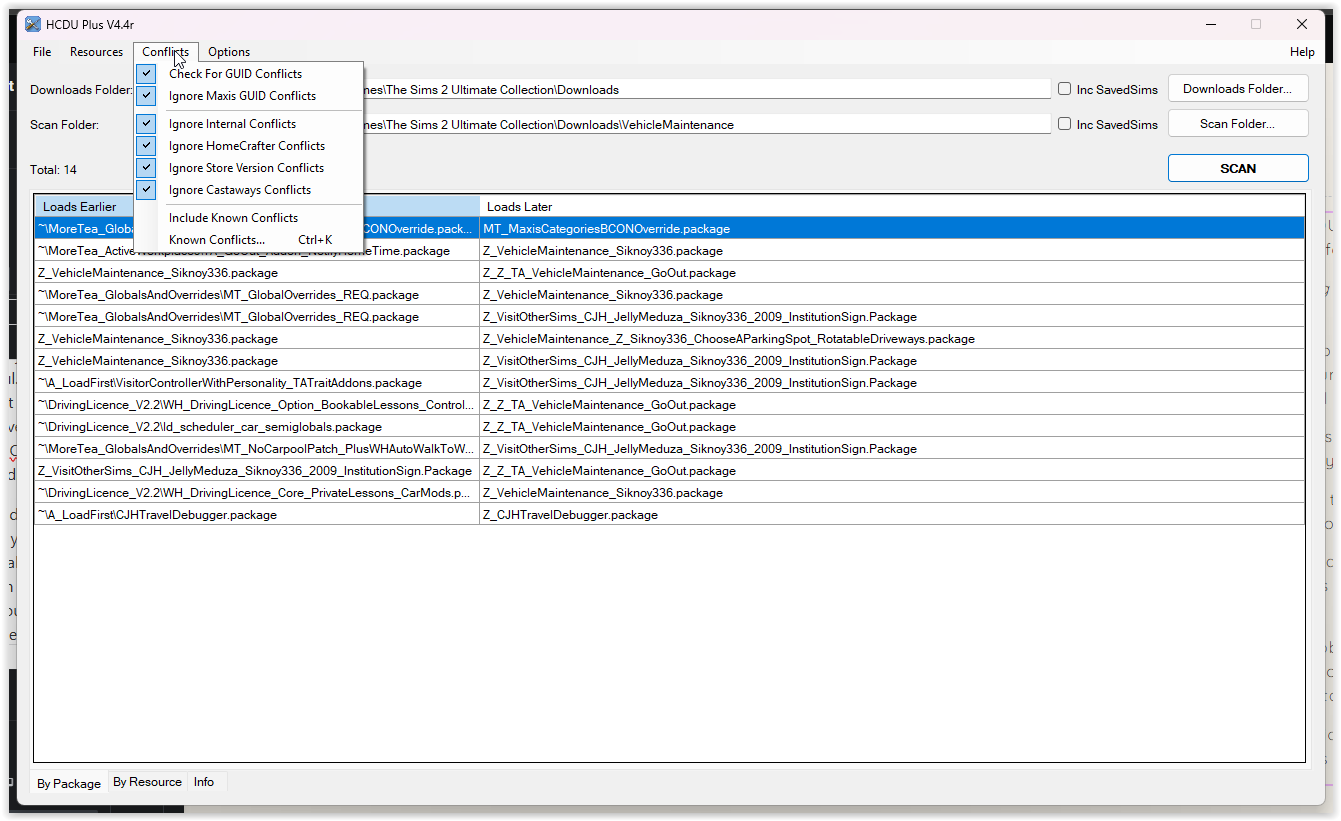The width and height of the screenshot is (1341, 821).
Task: Open the File menu
Action: click(x=41, y=51)
